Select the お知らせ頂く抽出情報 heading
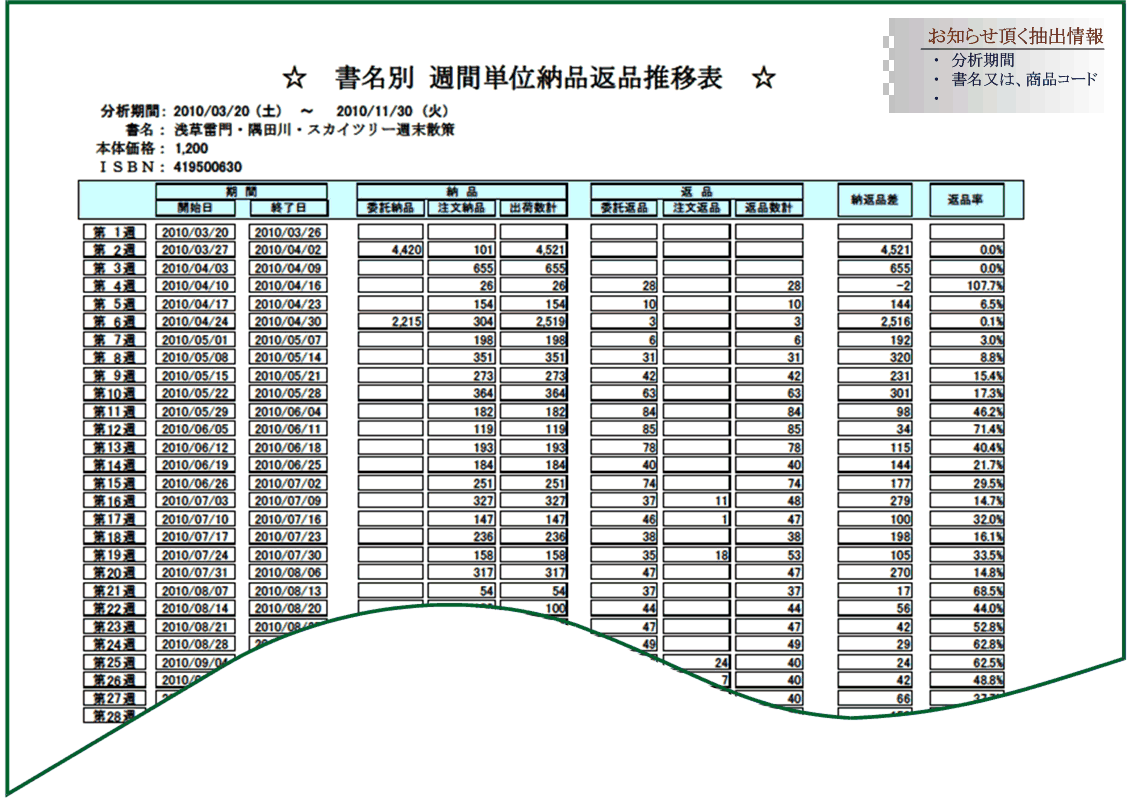1131x802 pixels. point(1015,36)
